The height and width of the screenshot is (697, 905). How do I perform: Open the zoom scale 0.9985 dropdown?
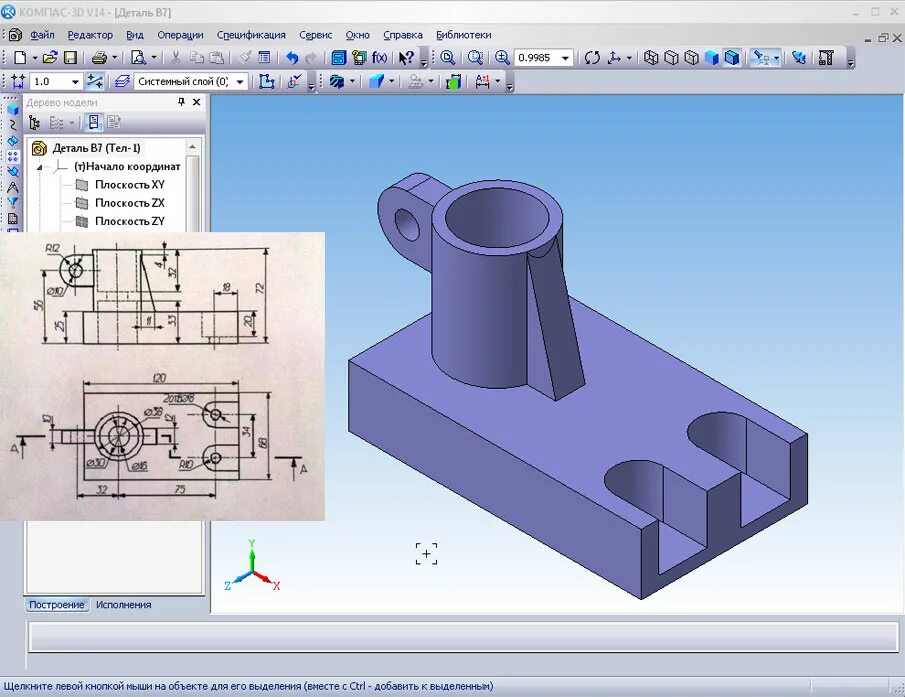(x=566, y=58)
